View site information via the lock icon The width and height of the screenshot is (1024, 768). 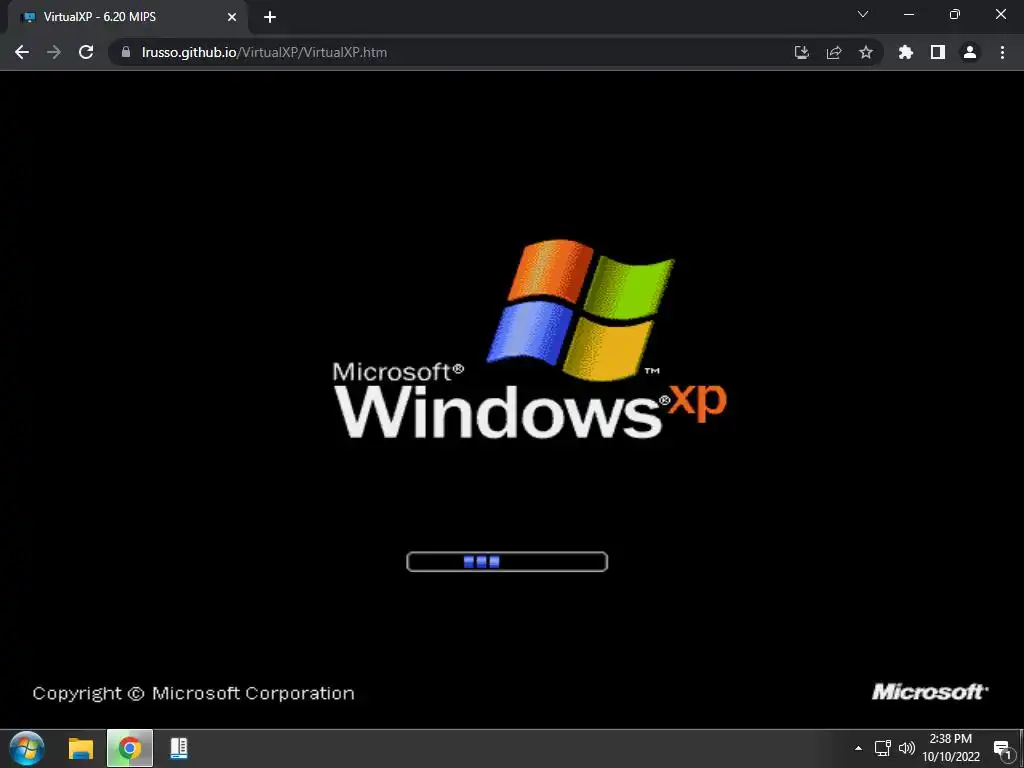point(126,52)
